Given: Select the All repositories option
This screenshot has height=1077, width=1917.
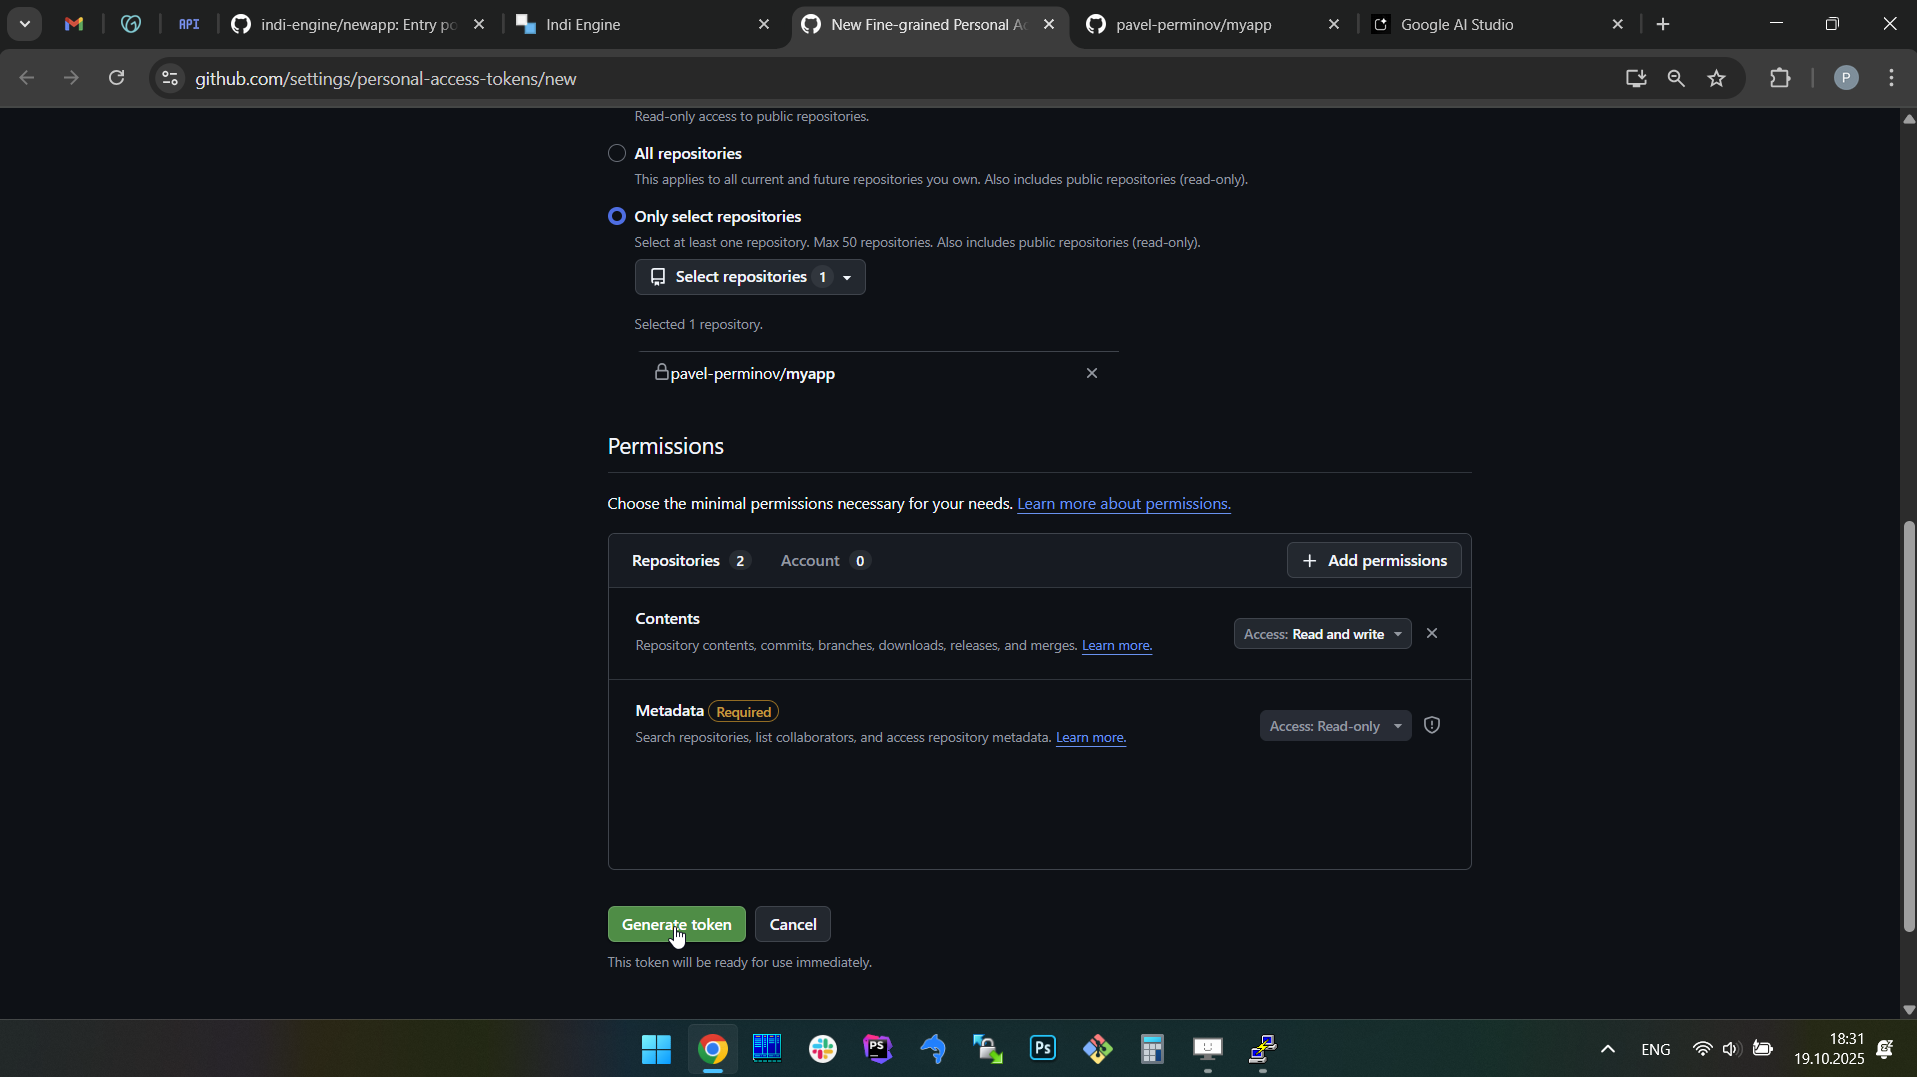Looking at the screenshot, I should point(617,154).
